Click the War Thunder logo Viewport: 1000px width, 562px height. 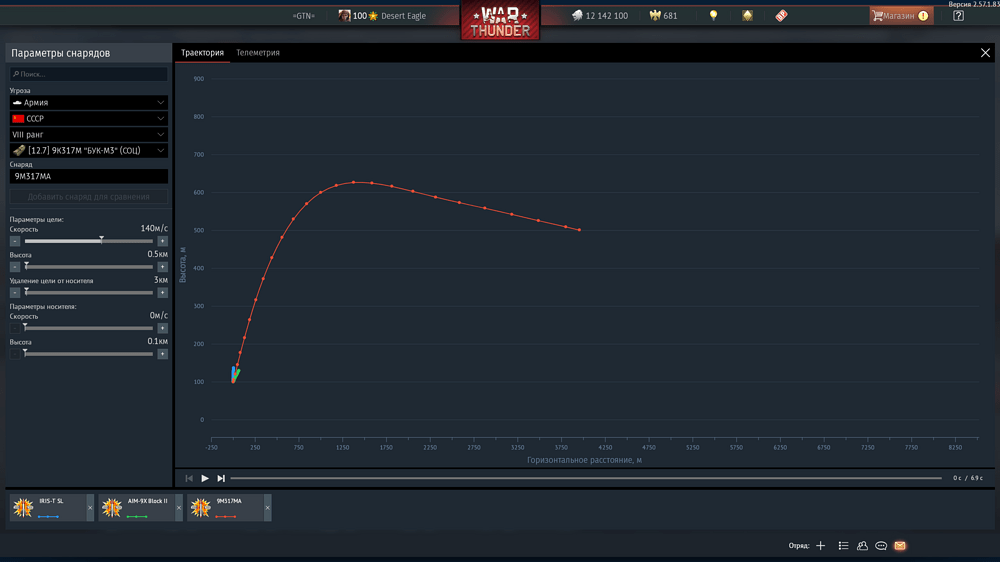click(500, 21)
